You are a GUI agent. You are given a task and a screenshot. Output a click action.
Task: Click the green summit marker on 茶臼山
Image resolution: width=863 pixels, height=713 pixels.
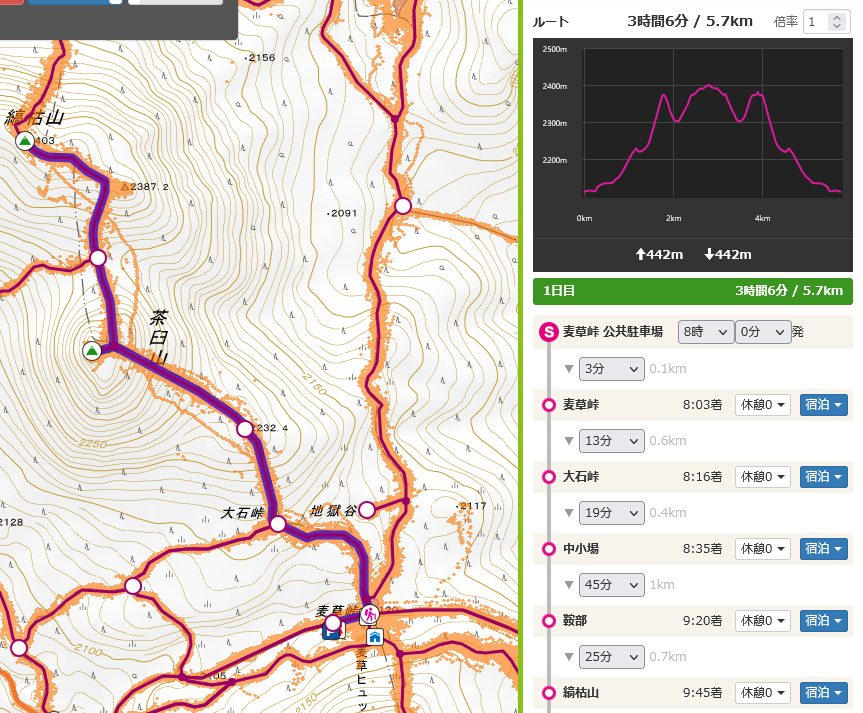(92, 352)
